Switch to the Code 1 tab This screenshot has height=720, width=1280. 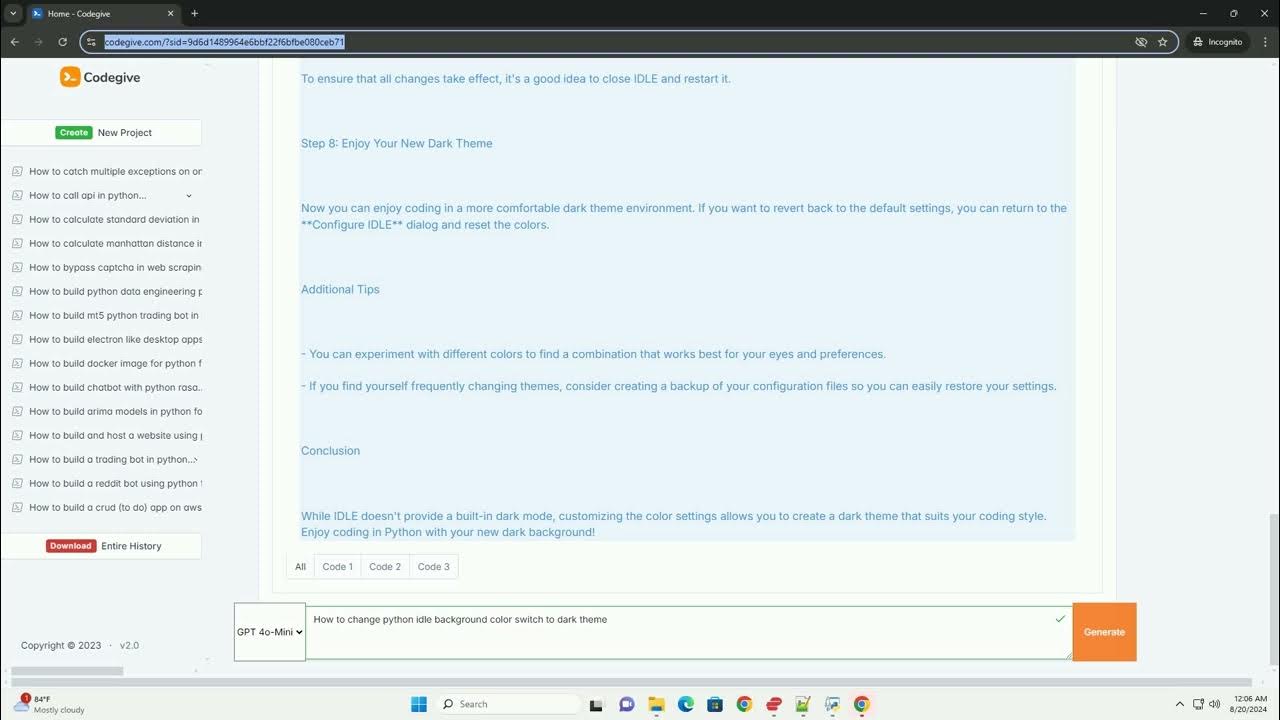tap(337, 566)
